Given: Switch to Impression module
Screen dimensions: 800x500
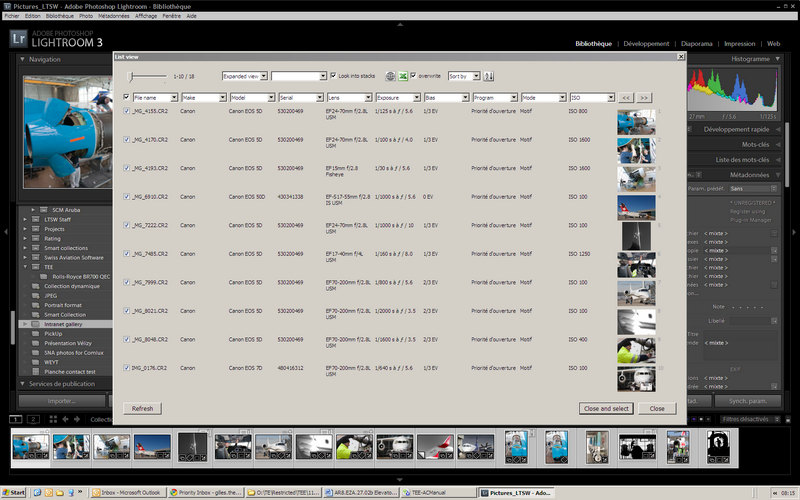Looking at the screenshot, I should tap(739, 43).
